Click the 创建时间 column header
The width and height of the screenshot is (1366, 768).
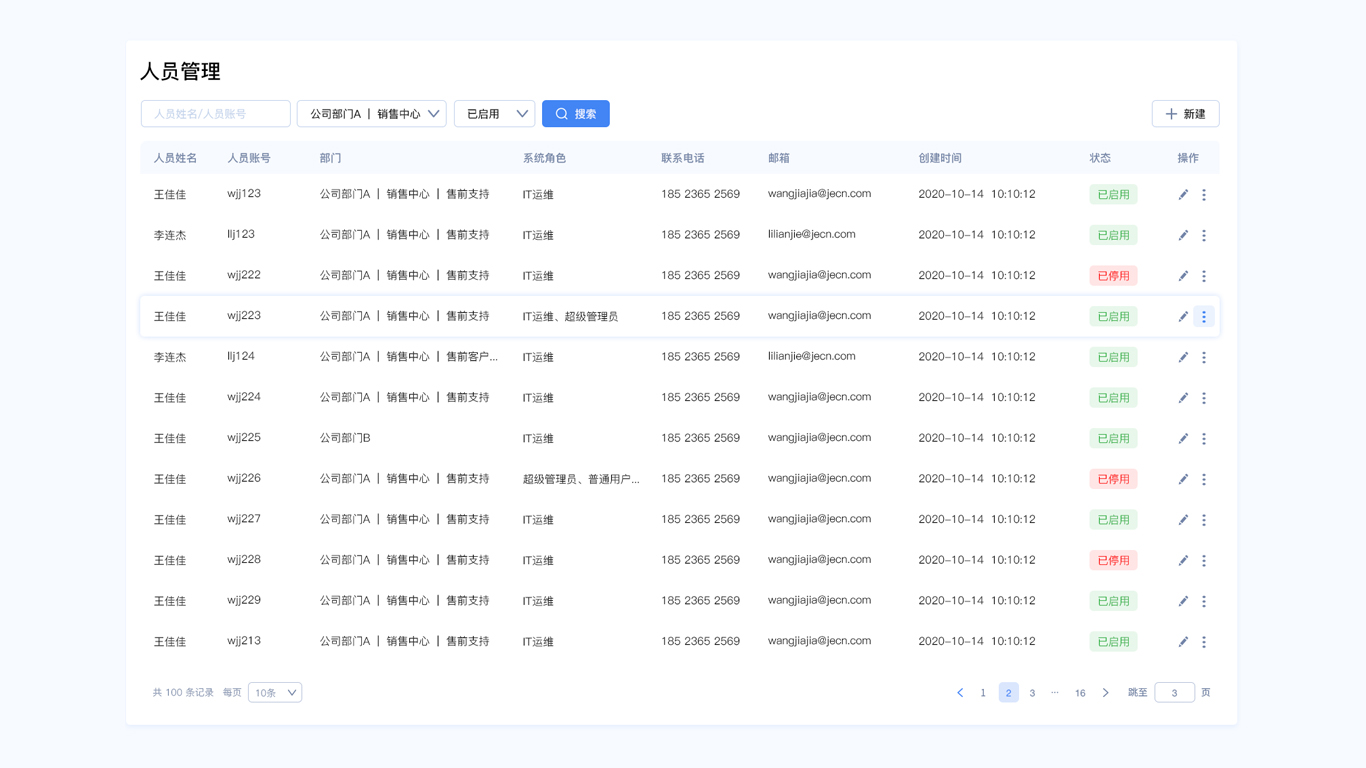(x=940, y=158)
